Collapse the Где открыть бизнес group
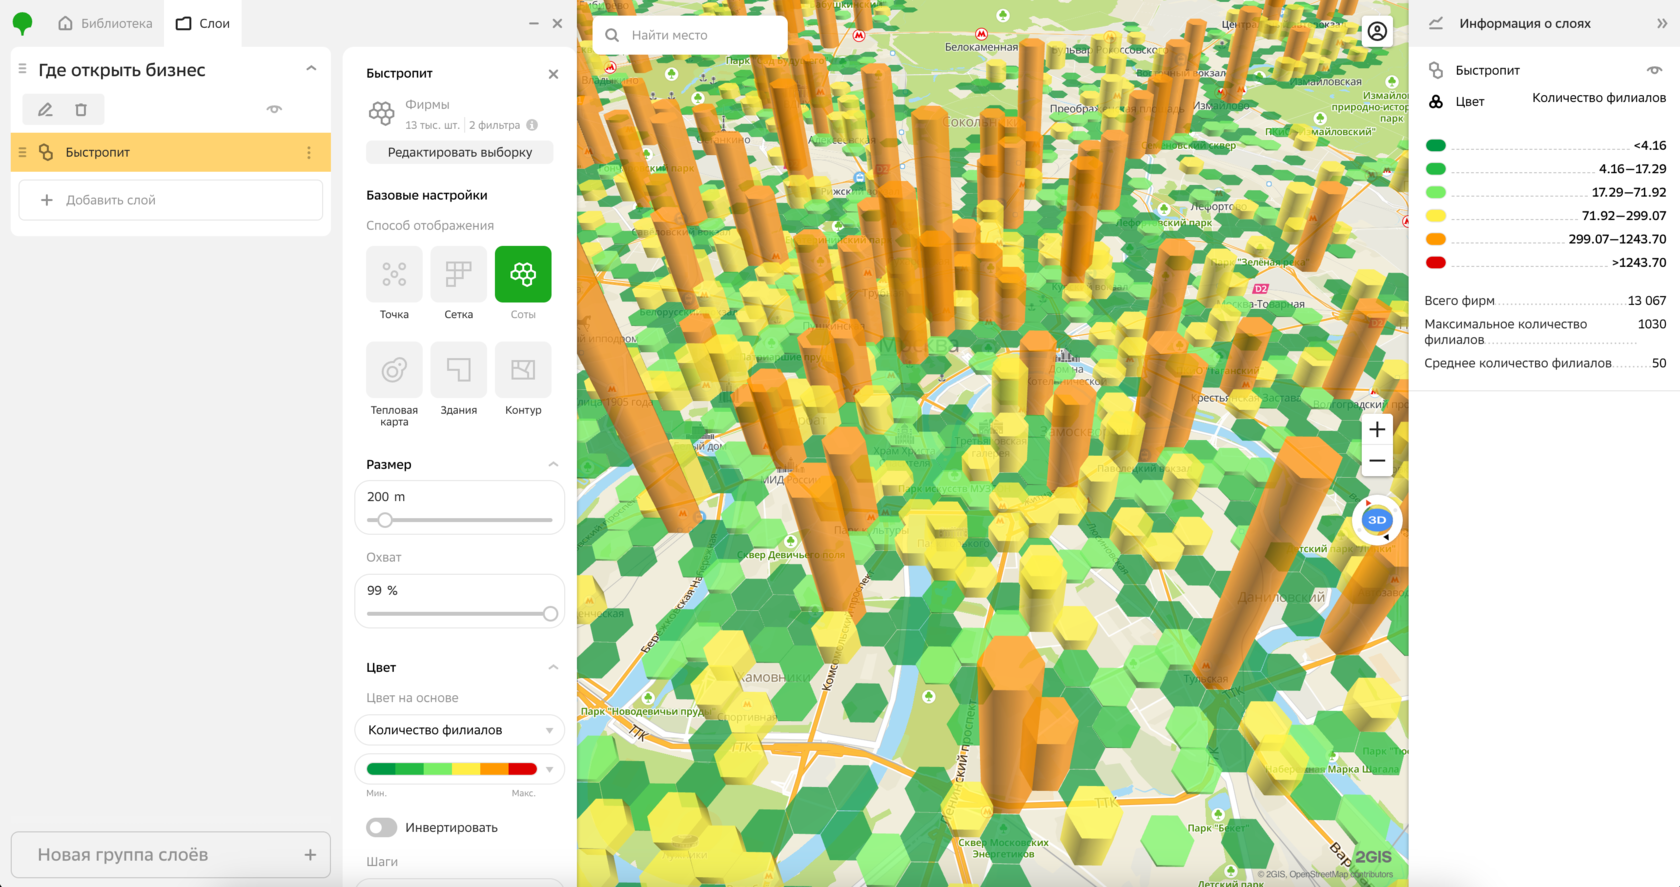The image size is (1680, 887). (311, 69)
